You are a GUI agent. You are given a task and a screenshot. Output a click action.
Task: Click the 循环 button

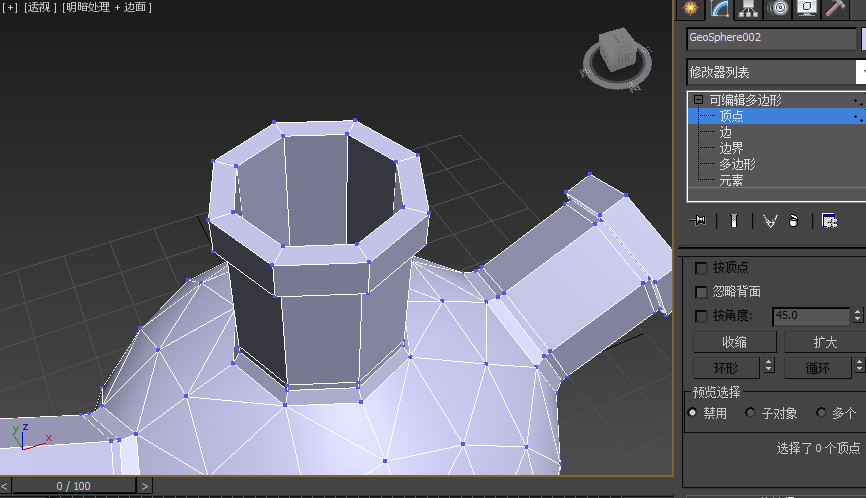tap(817, 368)
